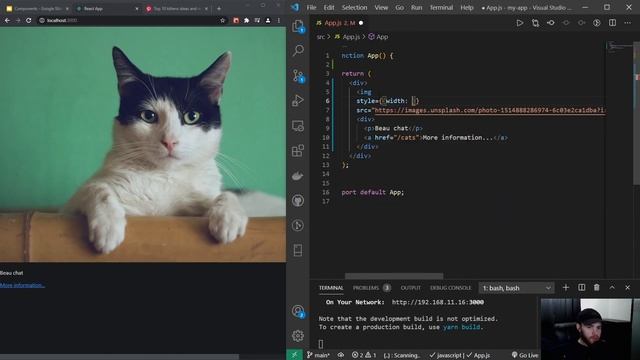Click the yarn build text in terminal

point(461,327)
